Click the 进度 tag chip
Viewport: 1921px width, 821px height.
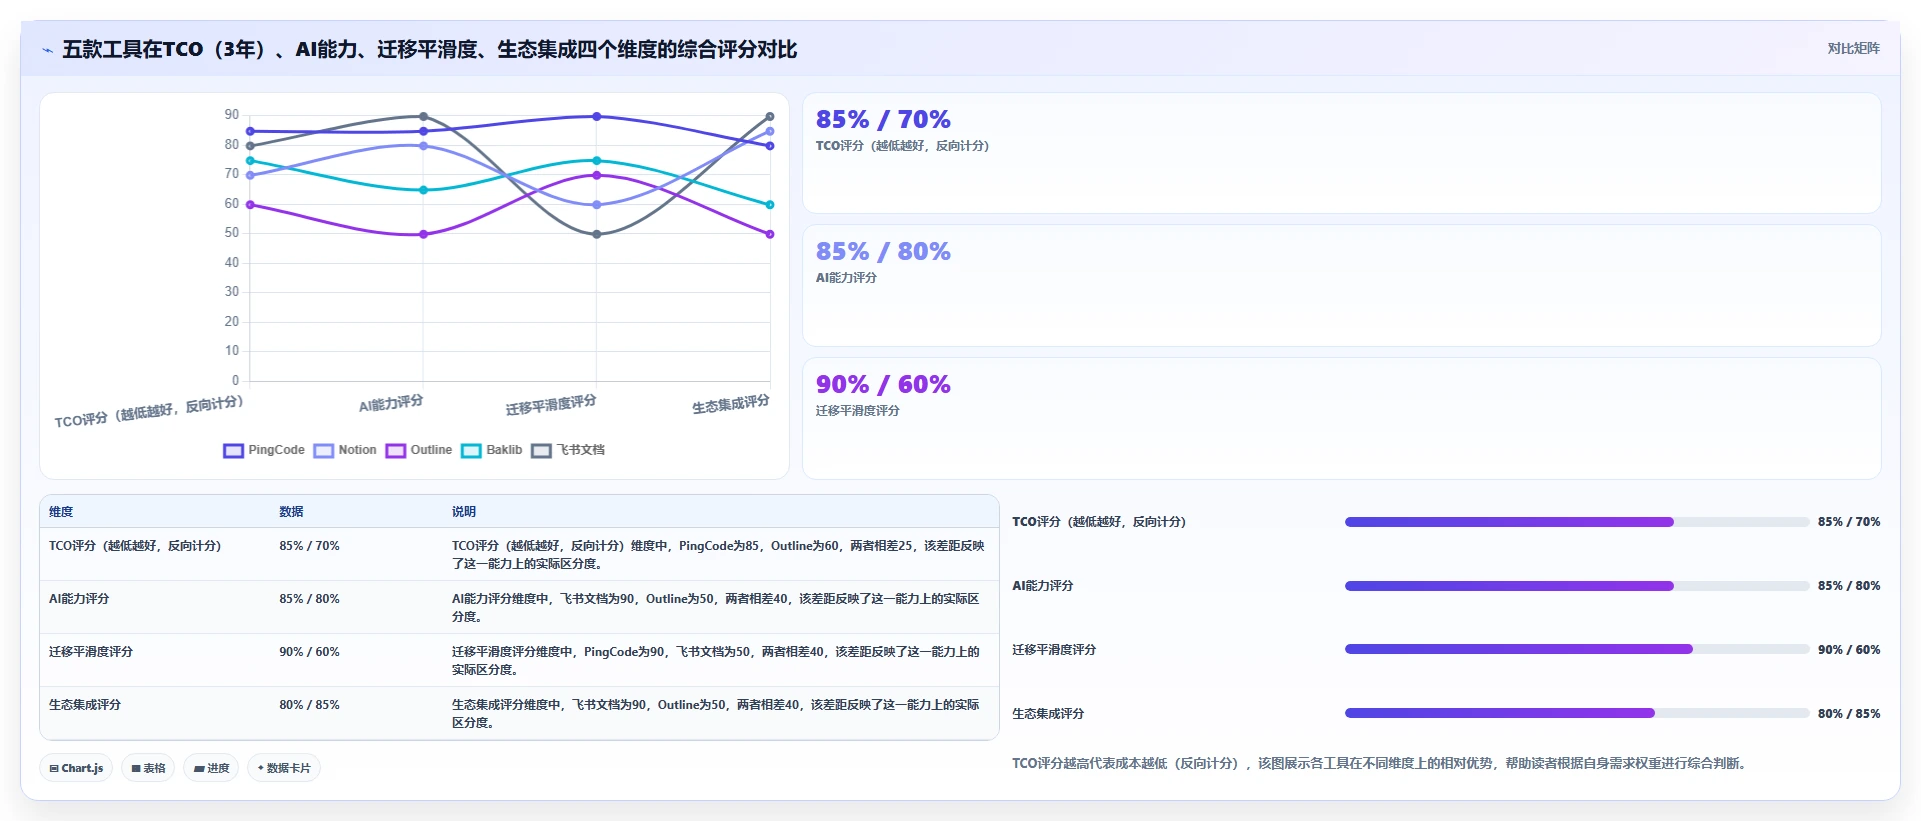click(x=211, y=768)
